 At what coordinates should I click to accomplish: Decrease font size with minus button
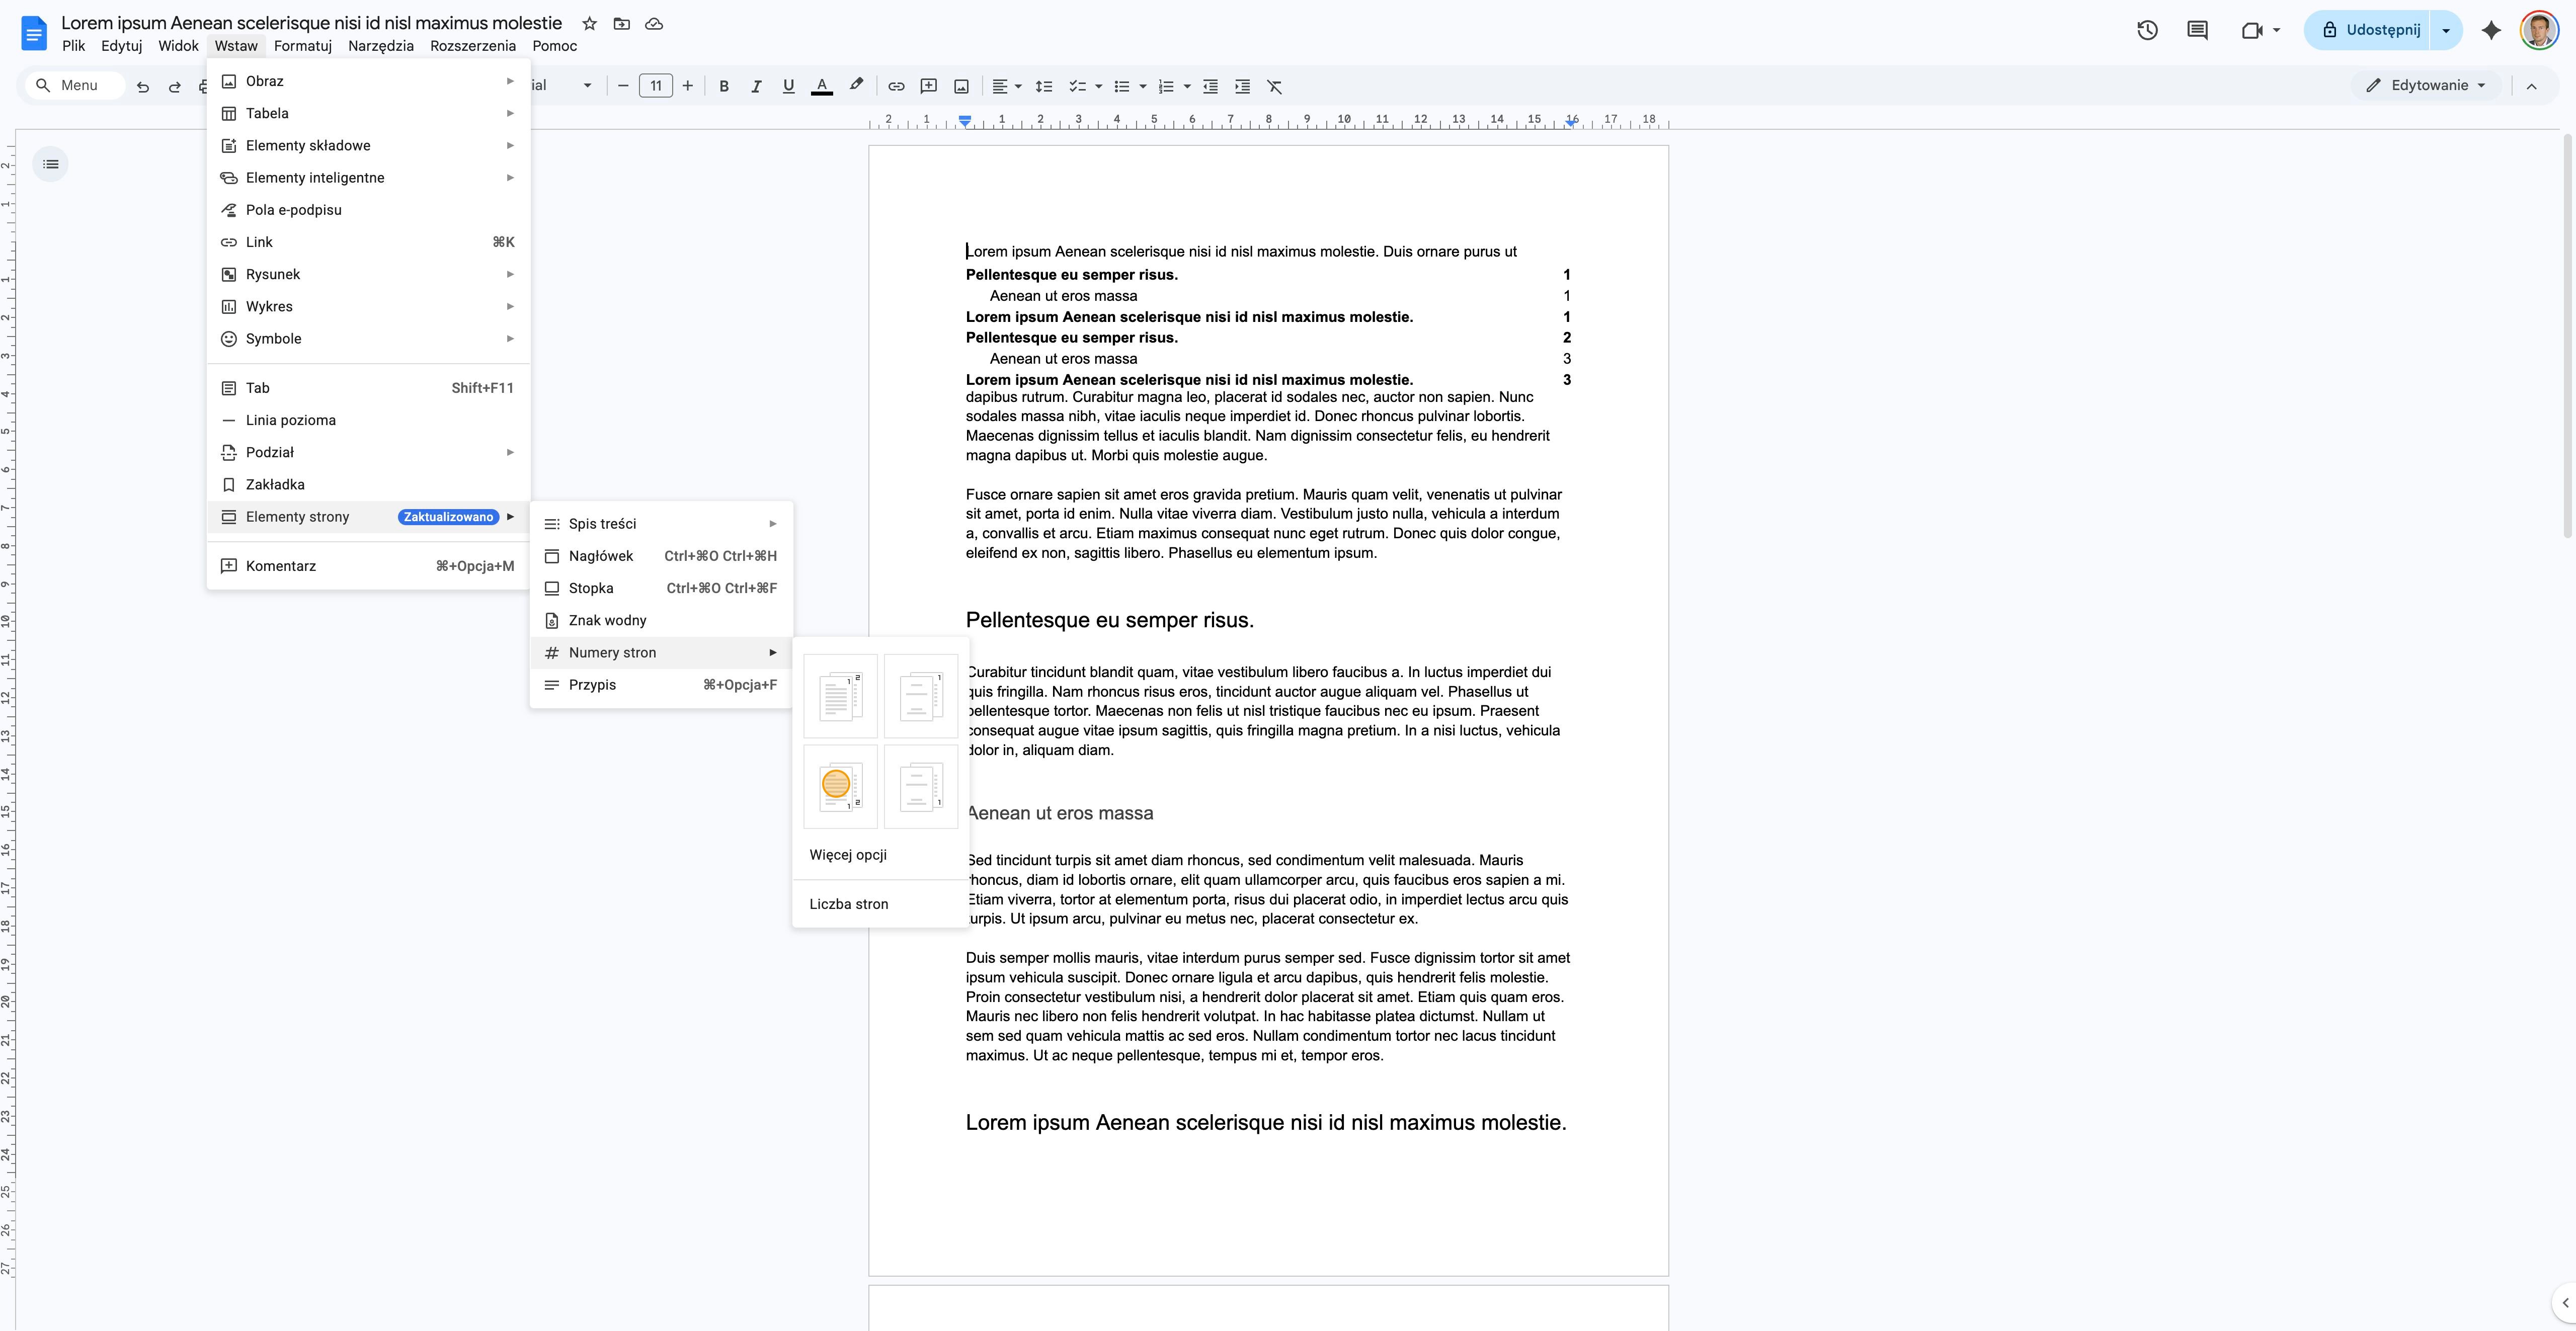(x=623, y=86)
